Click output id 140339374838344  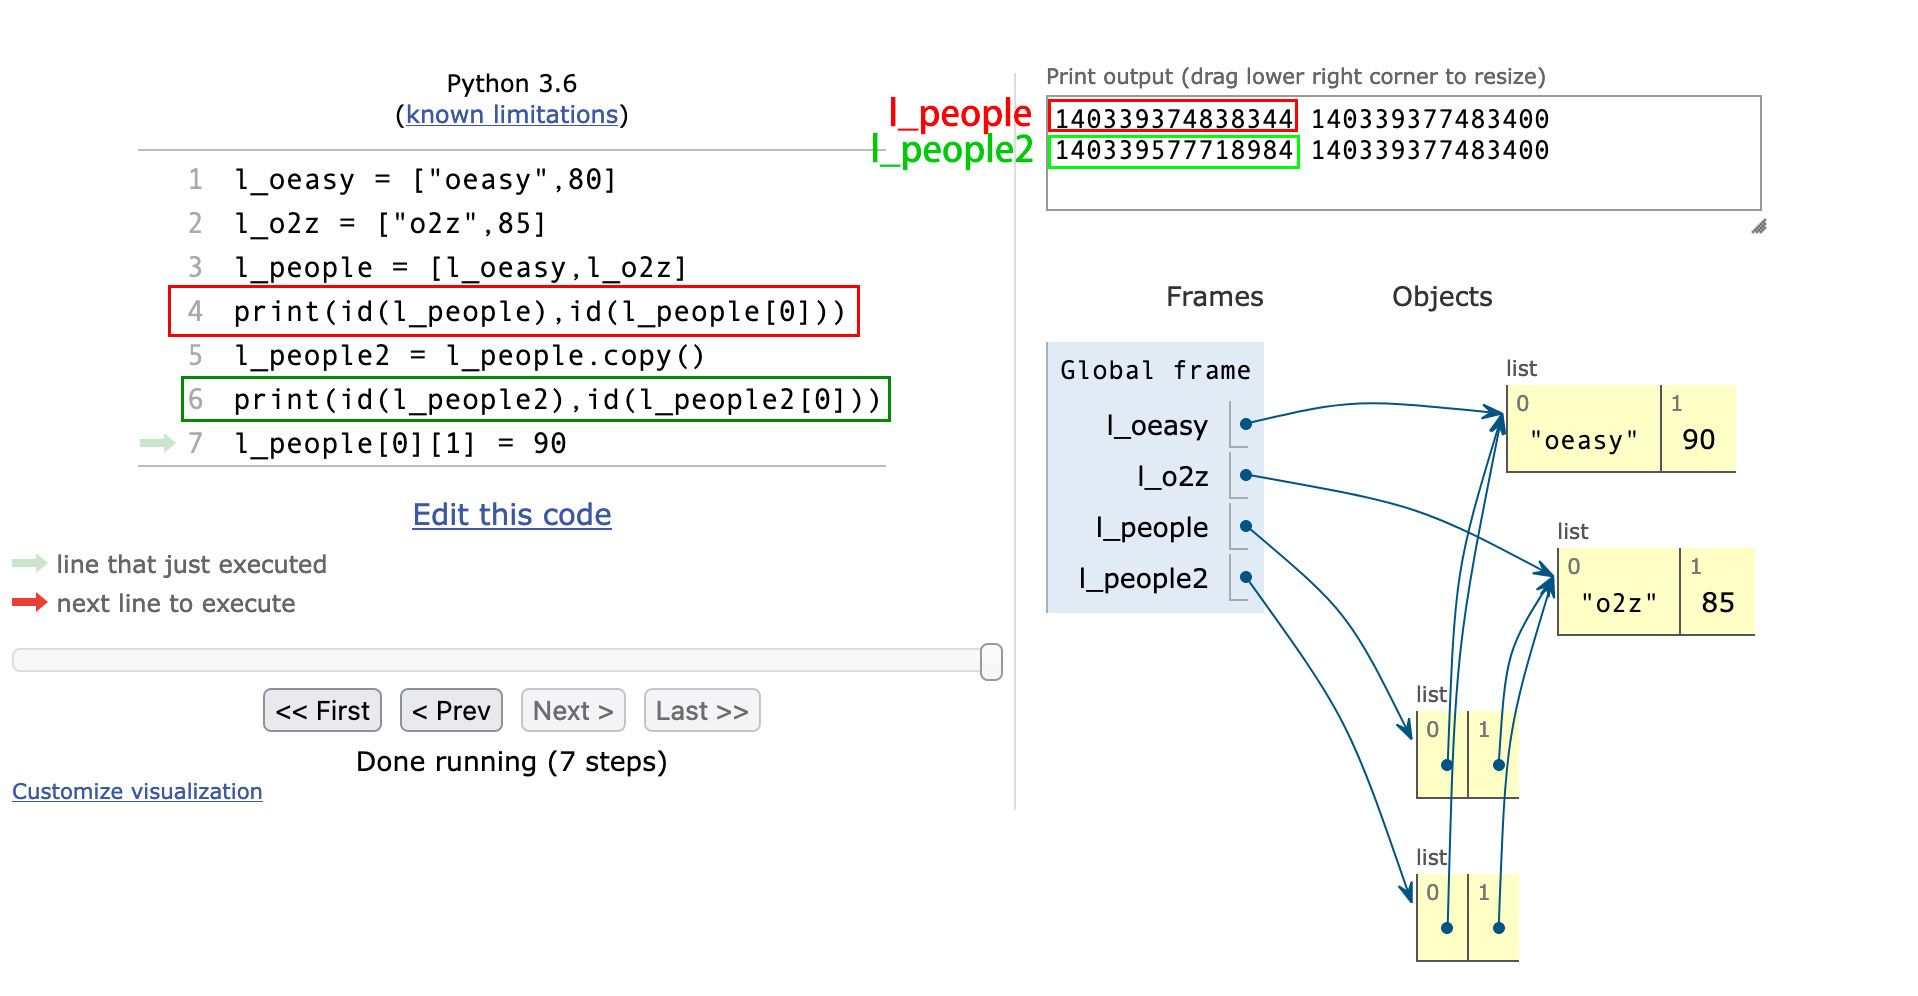[x=1173, y=118]
